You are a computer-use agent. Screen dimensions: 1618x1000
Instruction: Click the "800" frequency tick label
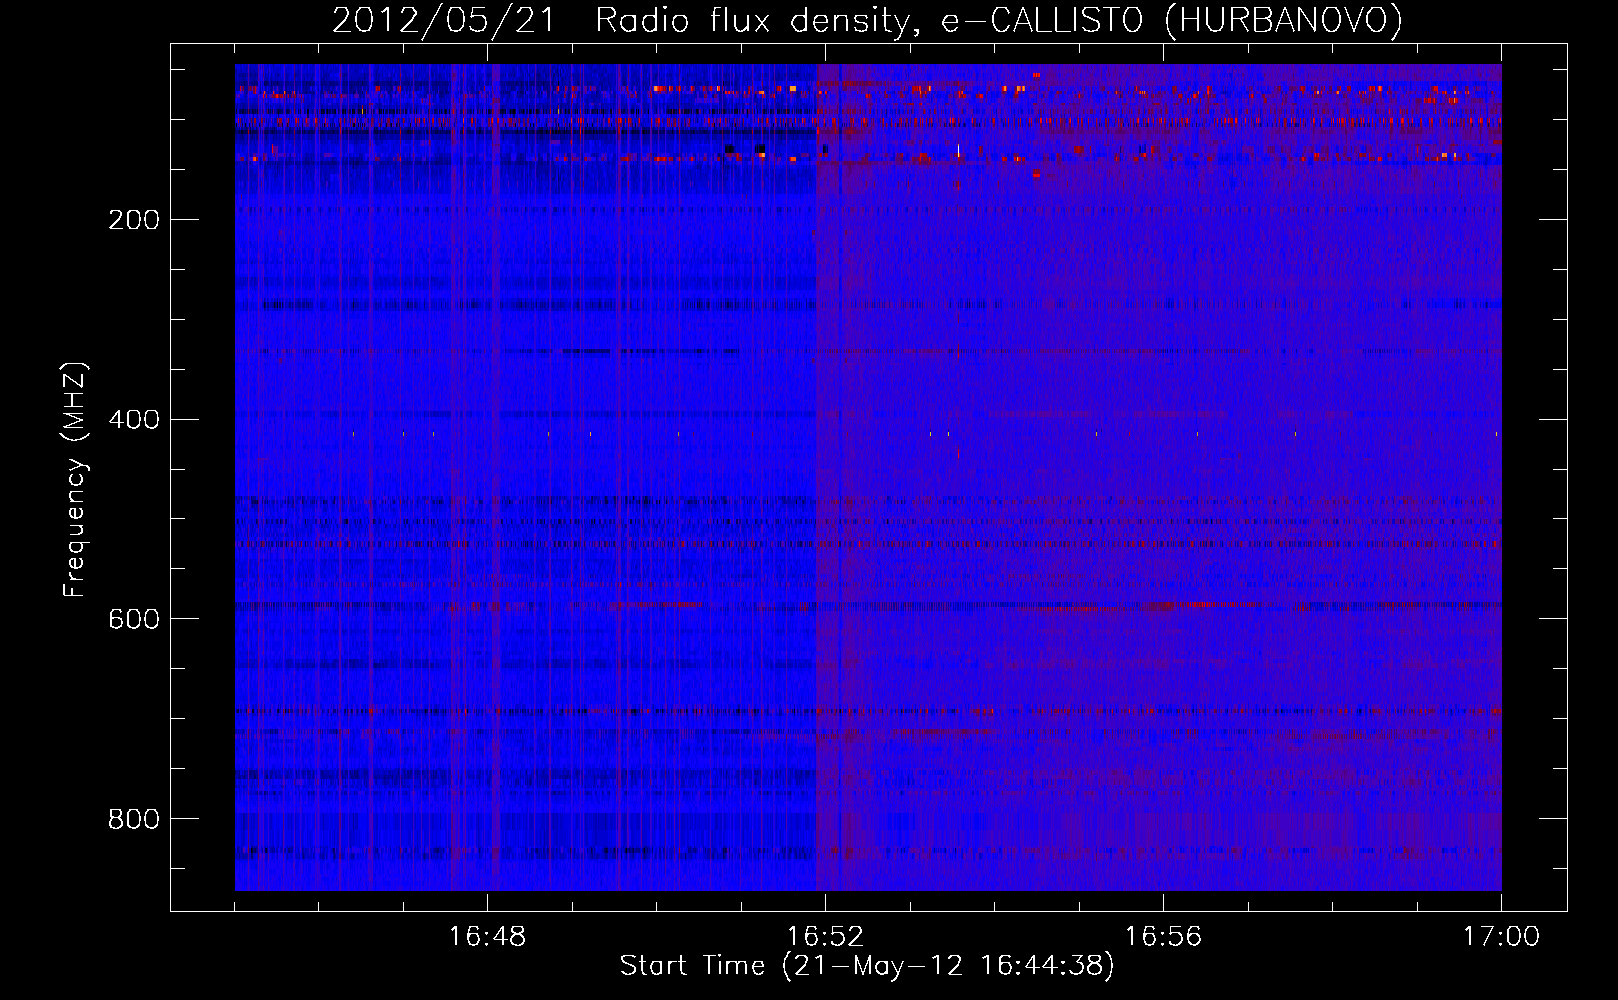tap(134, 820)
